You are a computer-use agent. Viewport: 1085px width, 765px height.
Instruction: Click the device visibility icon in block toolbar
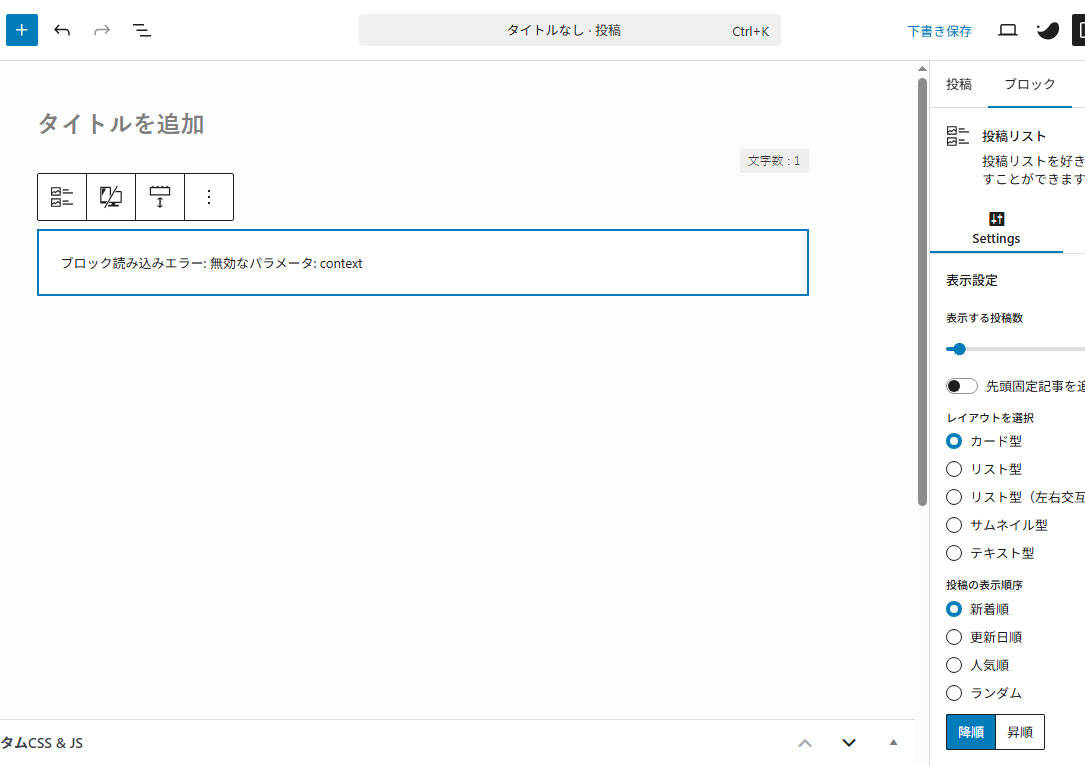[x=111, y=197]
